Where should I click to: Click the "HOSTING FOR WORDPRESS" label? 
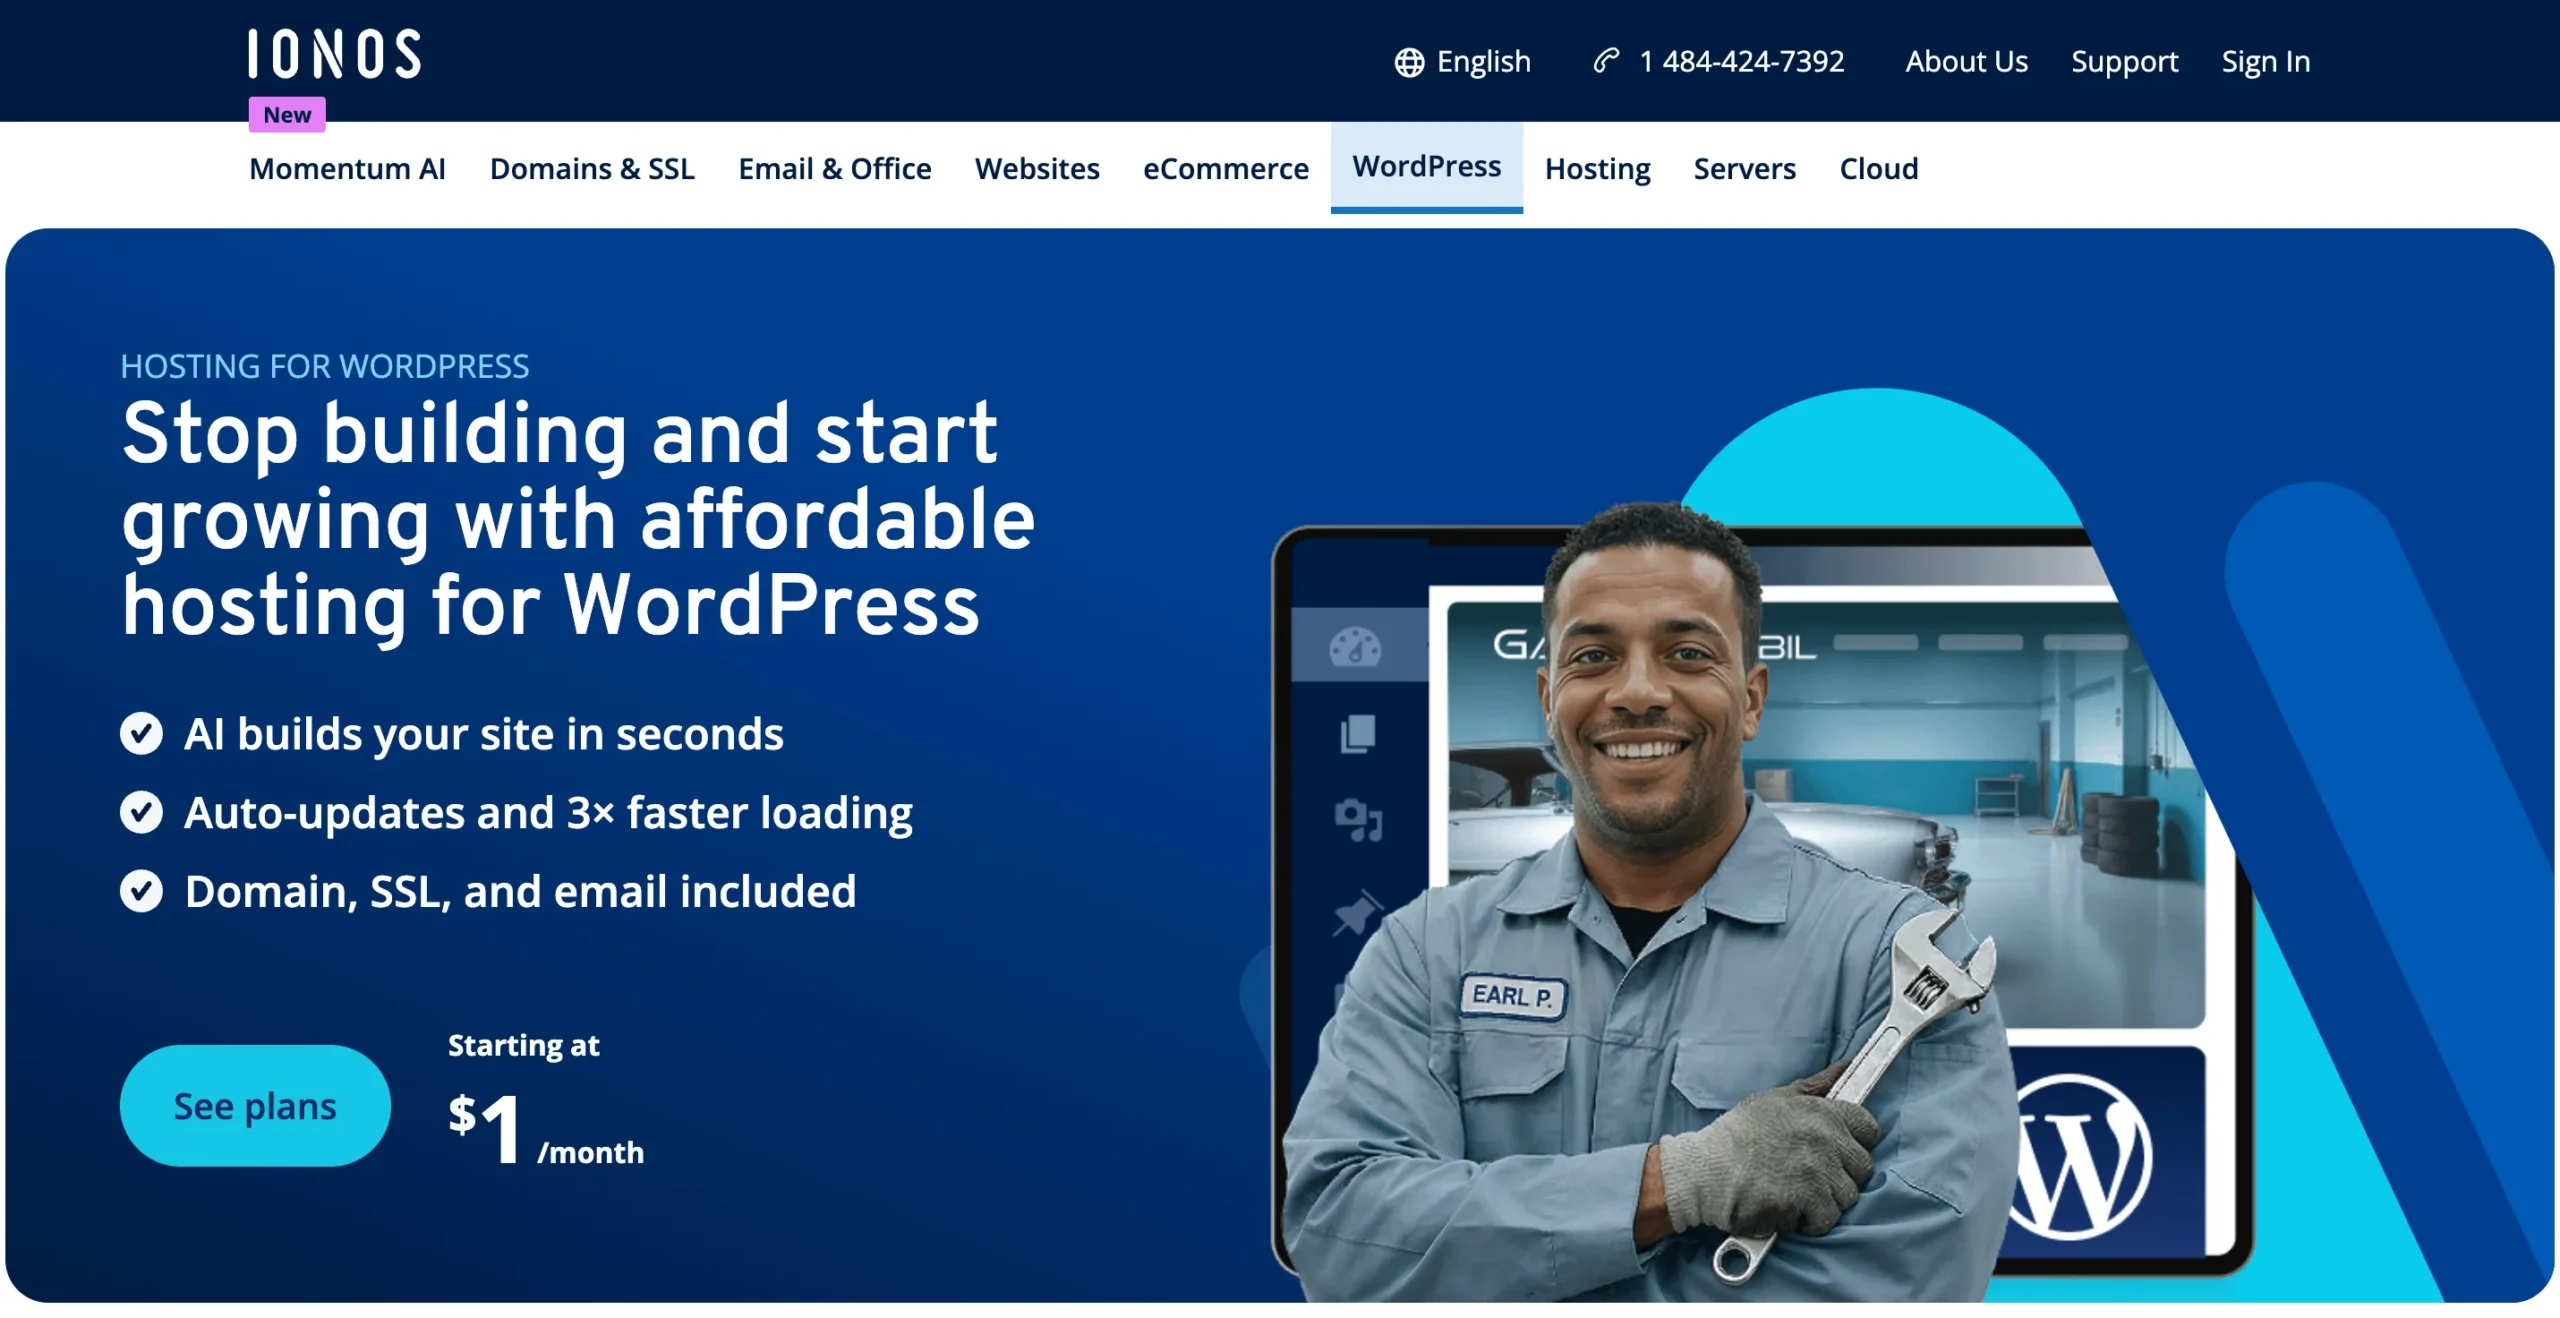click(x=325, y=366)
